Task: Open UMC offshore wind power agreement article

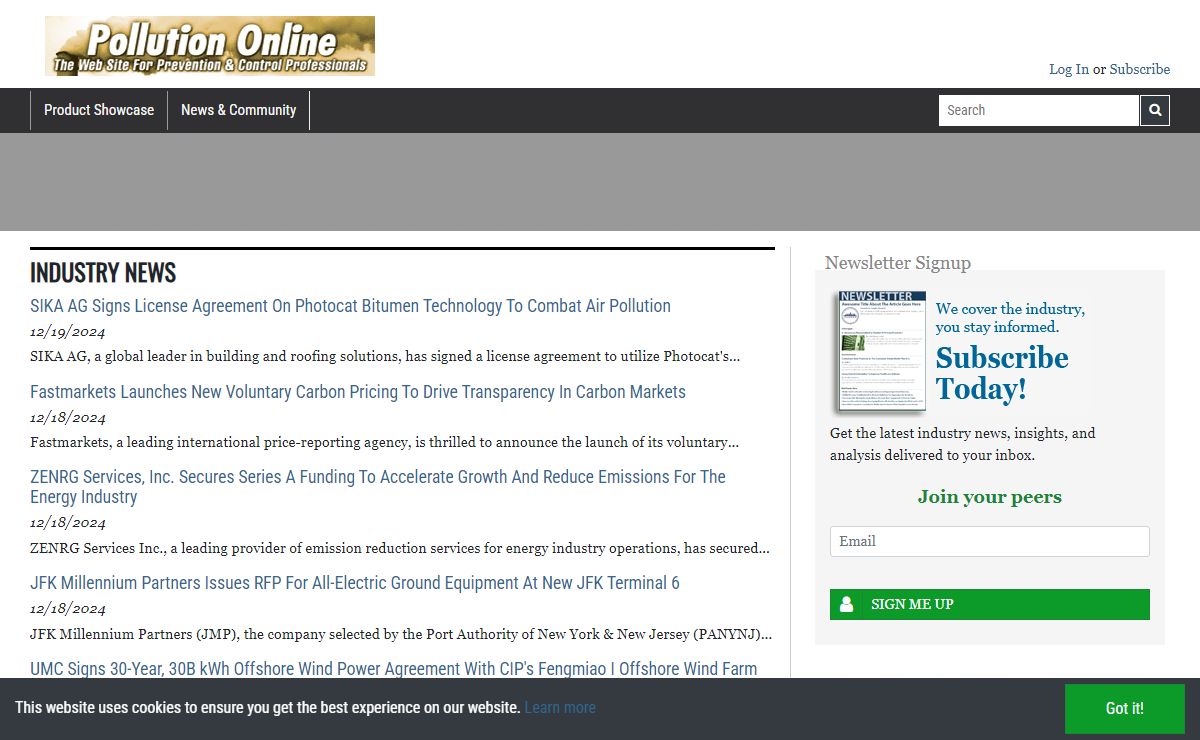Action: coord(394,669)
